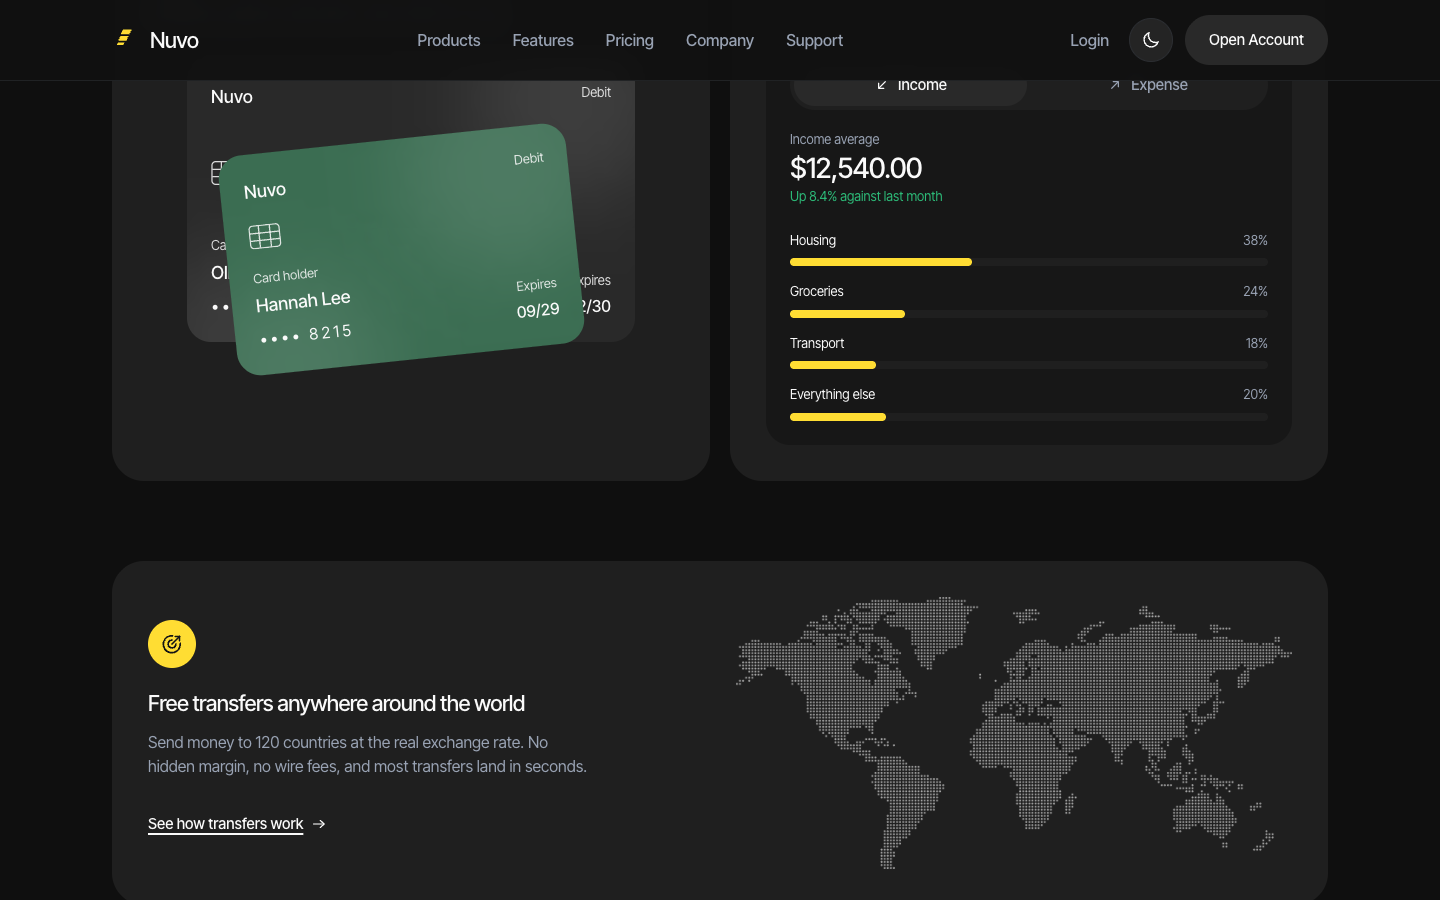The width and height of the screenshot is (1440, 900).
Task: Click the Open Account button
Action: click(1256, 40)
